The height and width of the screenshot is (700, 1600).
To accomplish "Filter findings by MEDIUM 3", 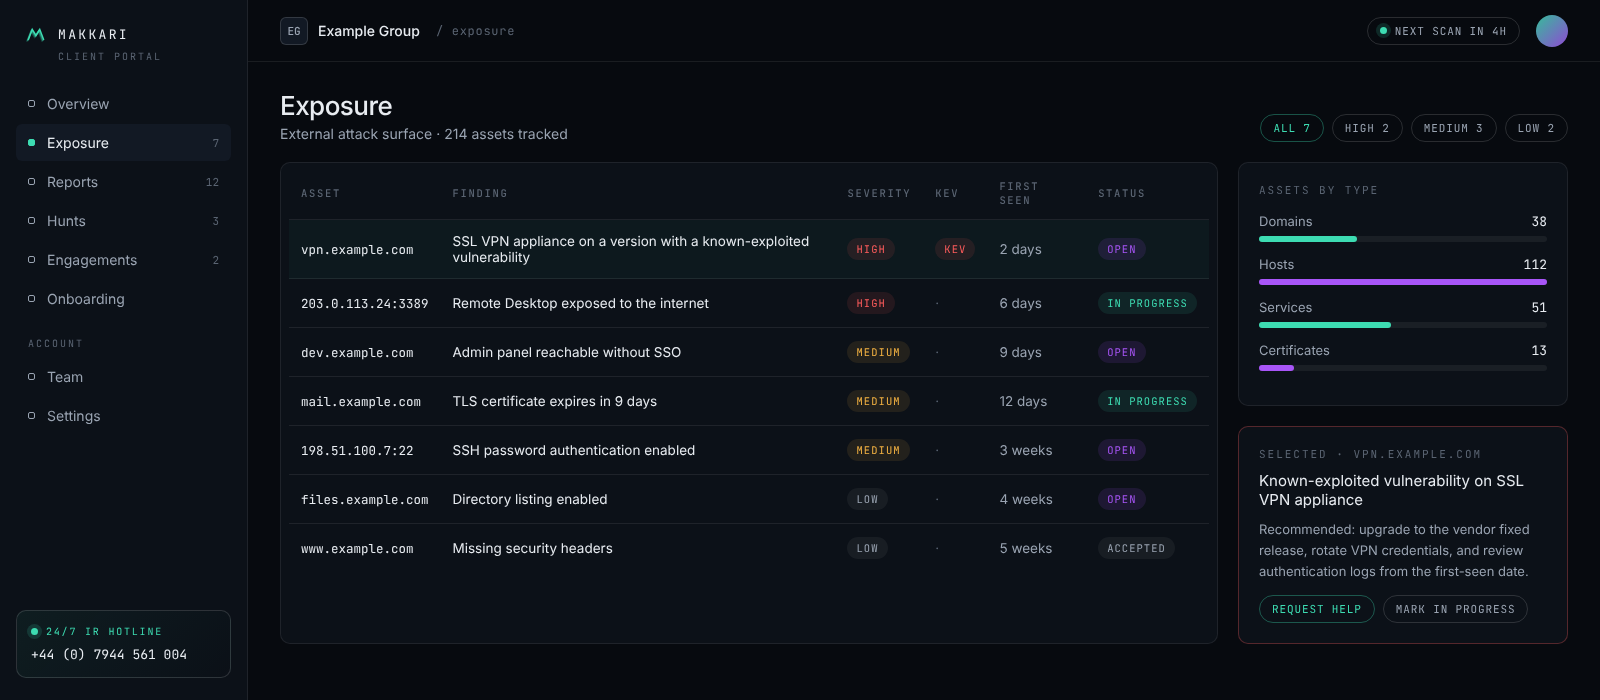I will point(1454,128).
